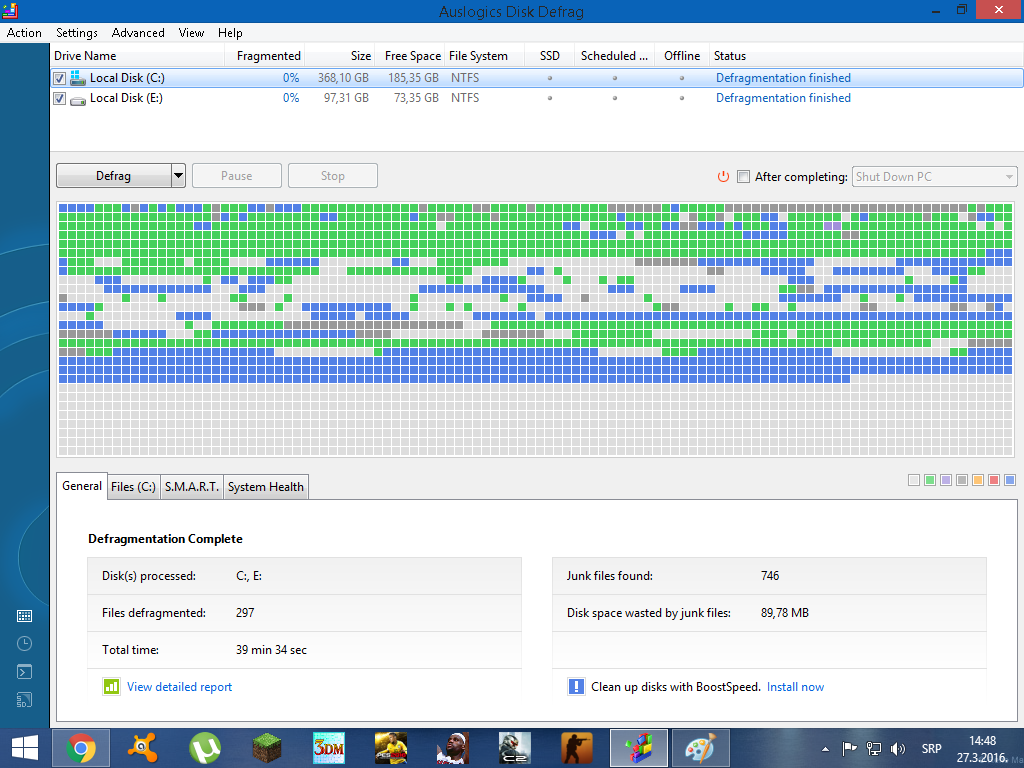
Task: Open the SSD optimization sidebar icon
Action: point(24,700)
